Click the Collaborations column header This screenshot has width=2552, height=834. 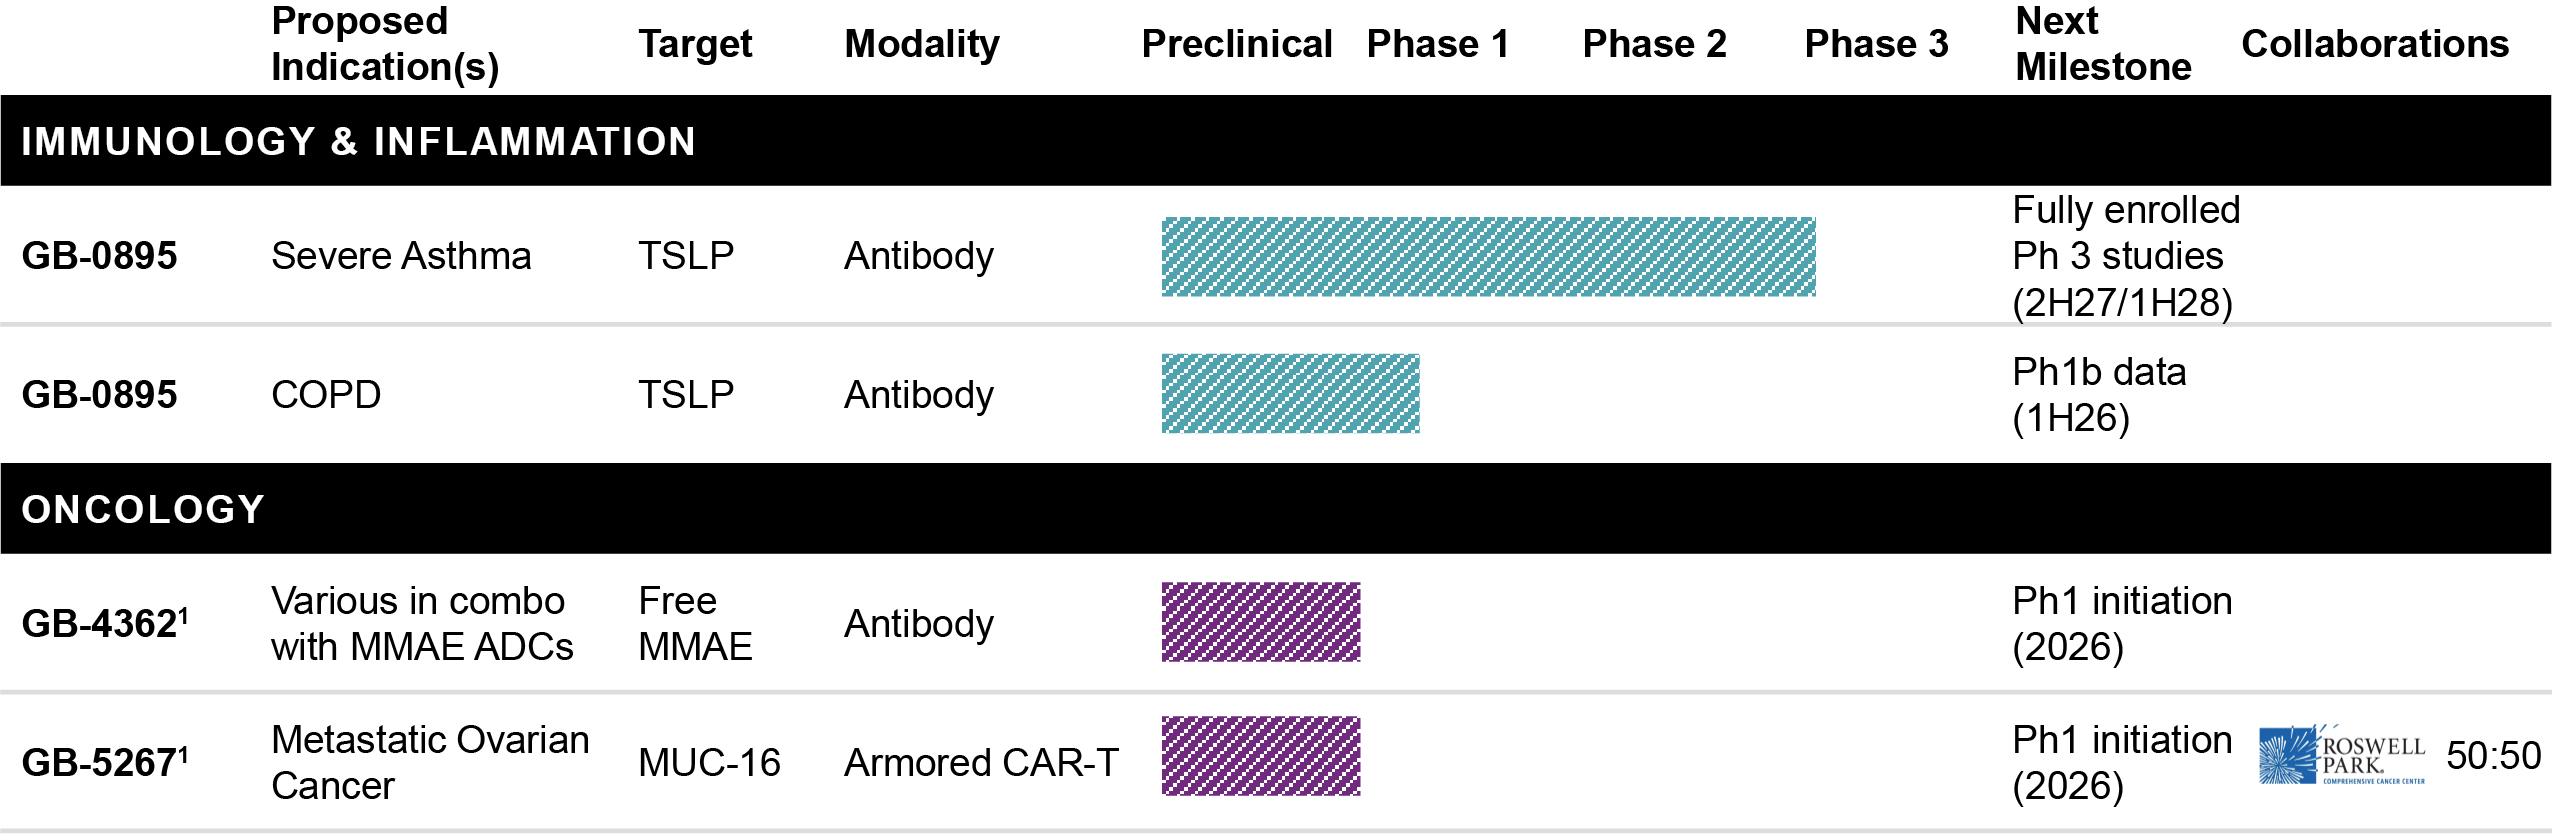(2375, 44)
